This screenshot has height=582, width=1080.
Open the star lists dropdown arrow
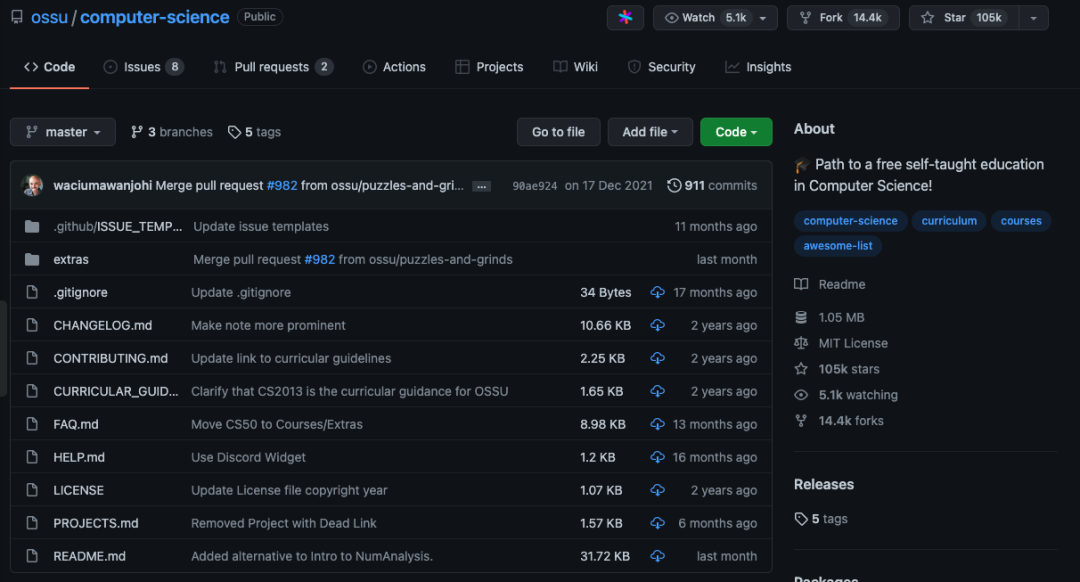point(1033,17)
